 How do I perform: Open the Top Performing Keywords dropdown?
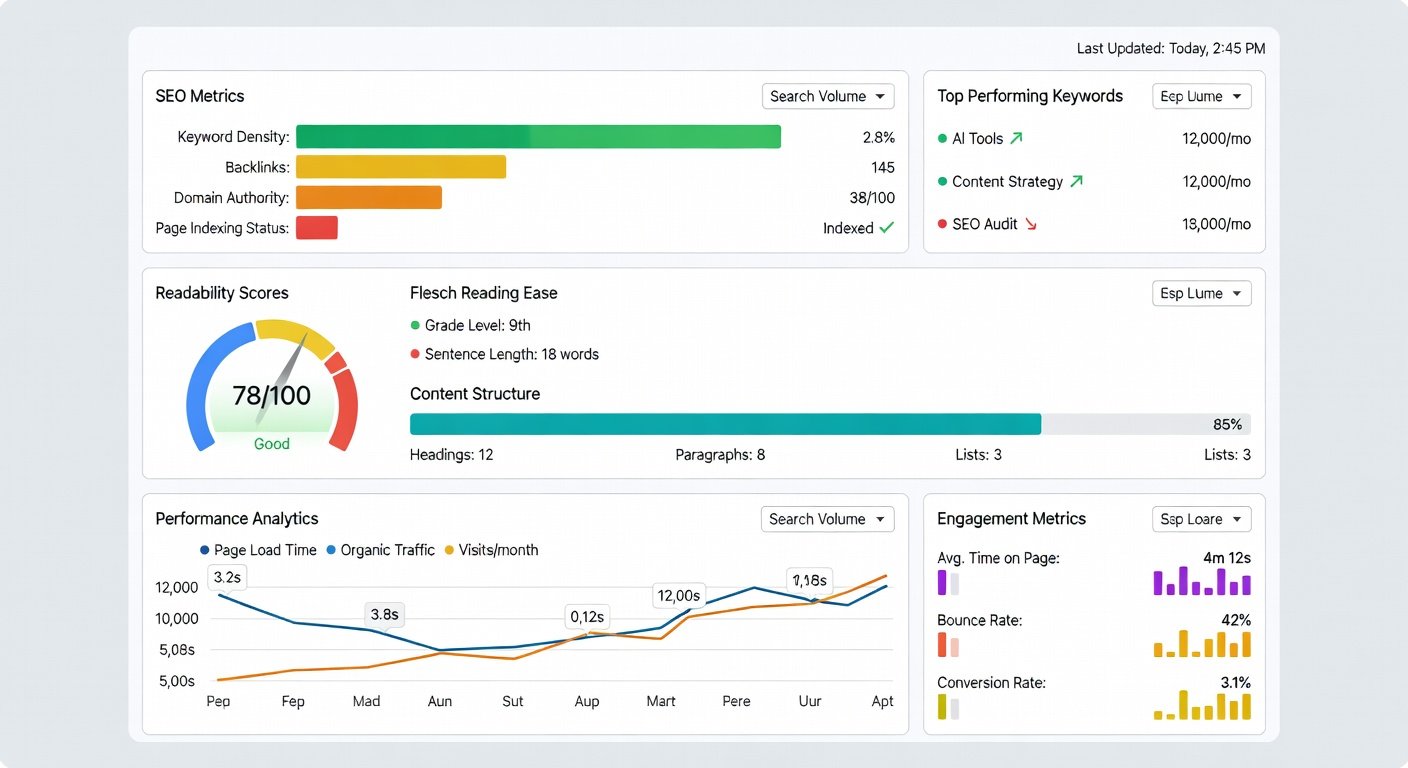click(1201, 96)
